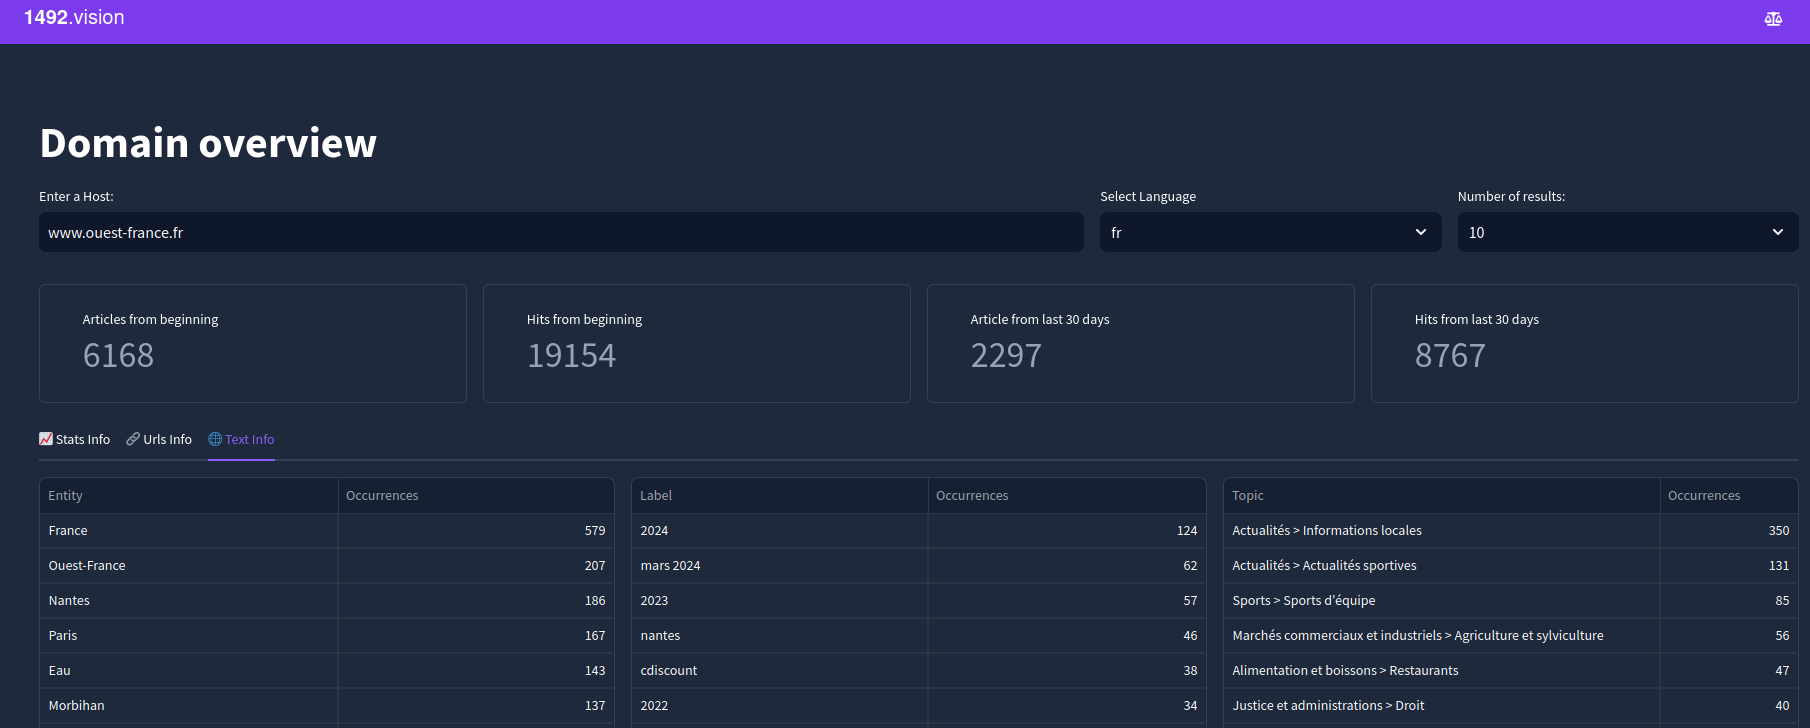Select the France entity row

pyautogui.click(x=68, y=531)
